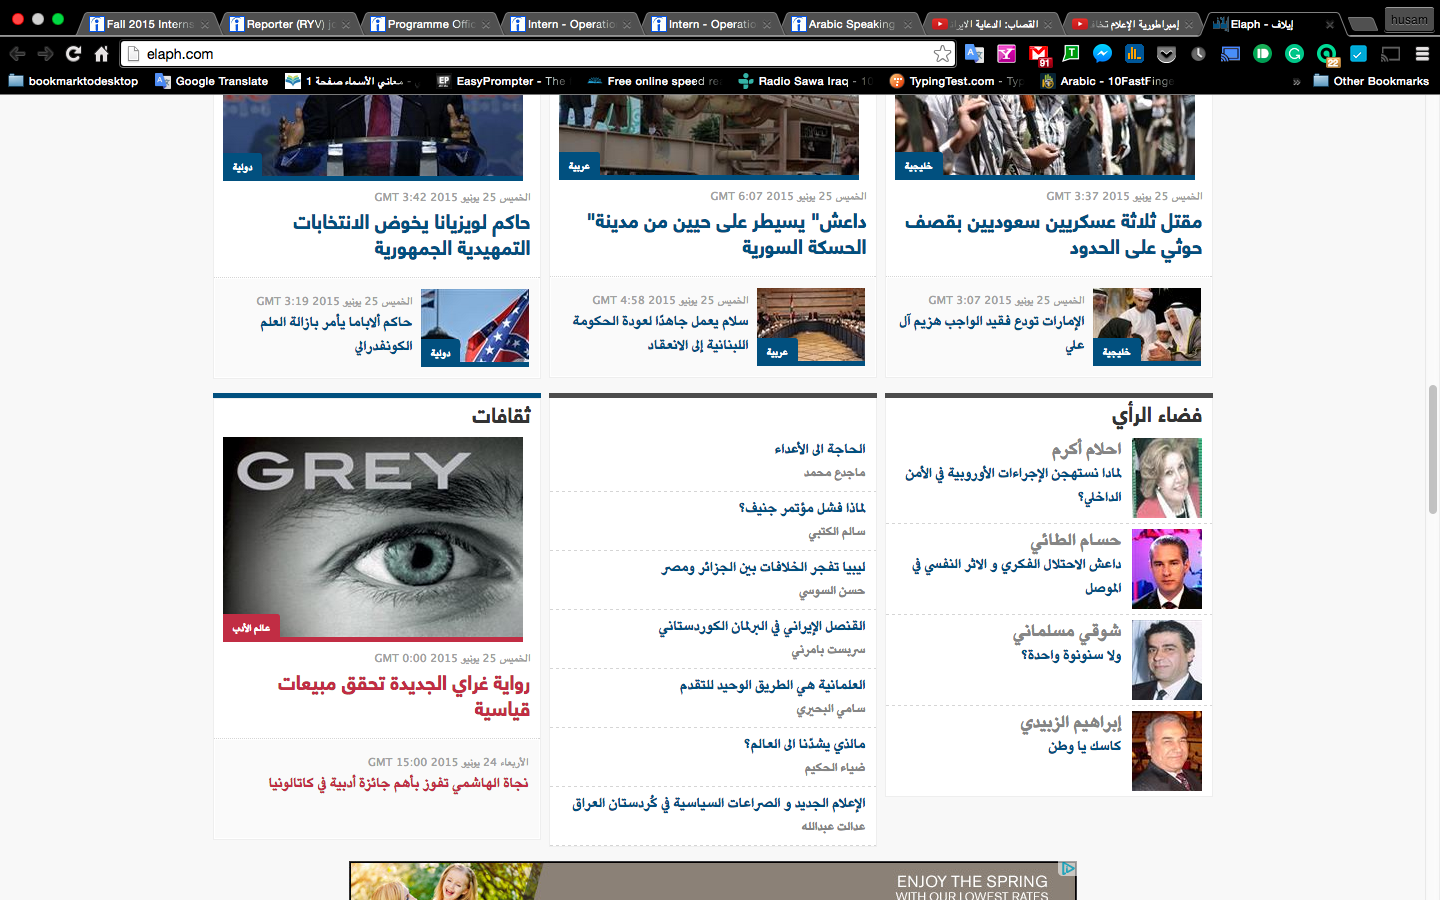Open the Free online speed bookmark
The height and width of the screenshot is (900, 1440).
tap(654, 81)
